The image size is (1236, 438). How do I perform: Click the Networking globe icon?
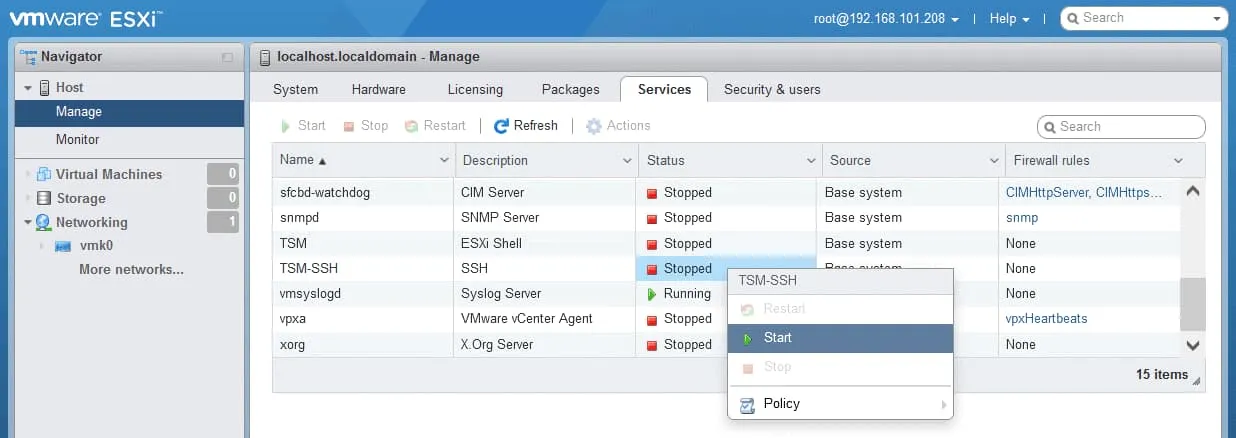[x=44, y=222]
